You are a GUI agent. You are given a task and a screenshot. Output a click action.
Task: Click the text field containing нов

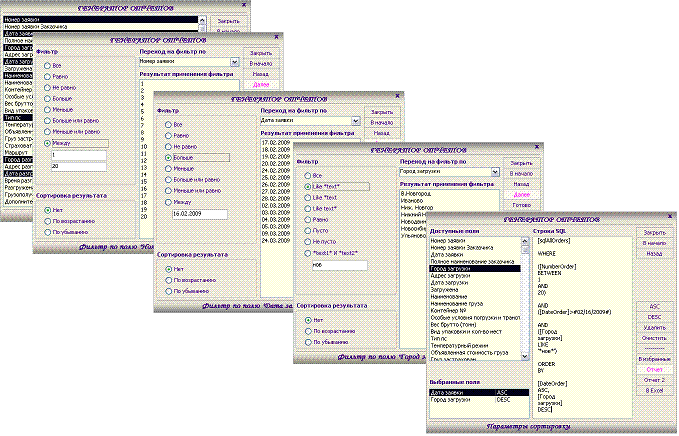[x=340, y=265]
